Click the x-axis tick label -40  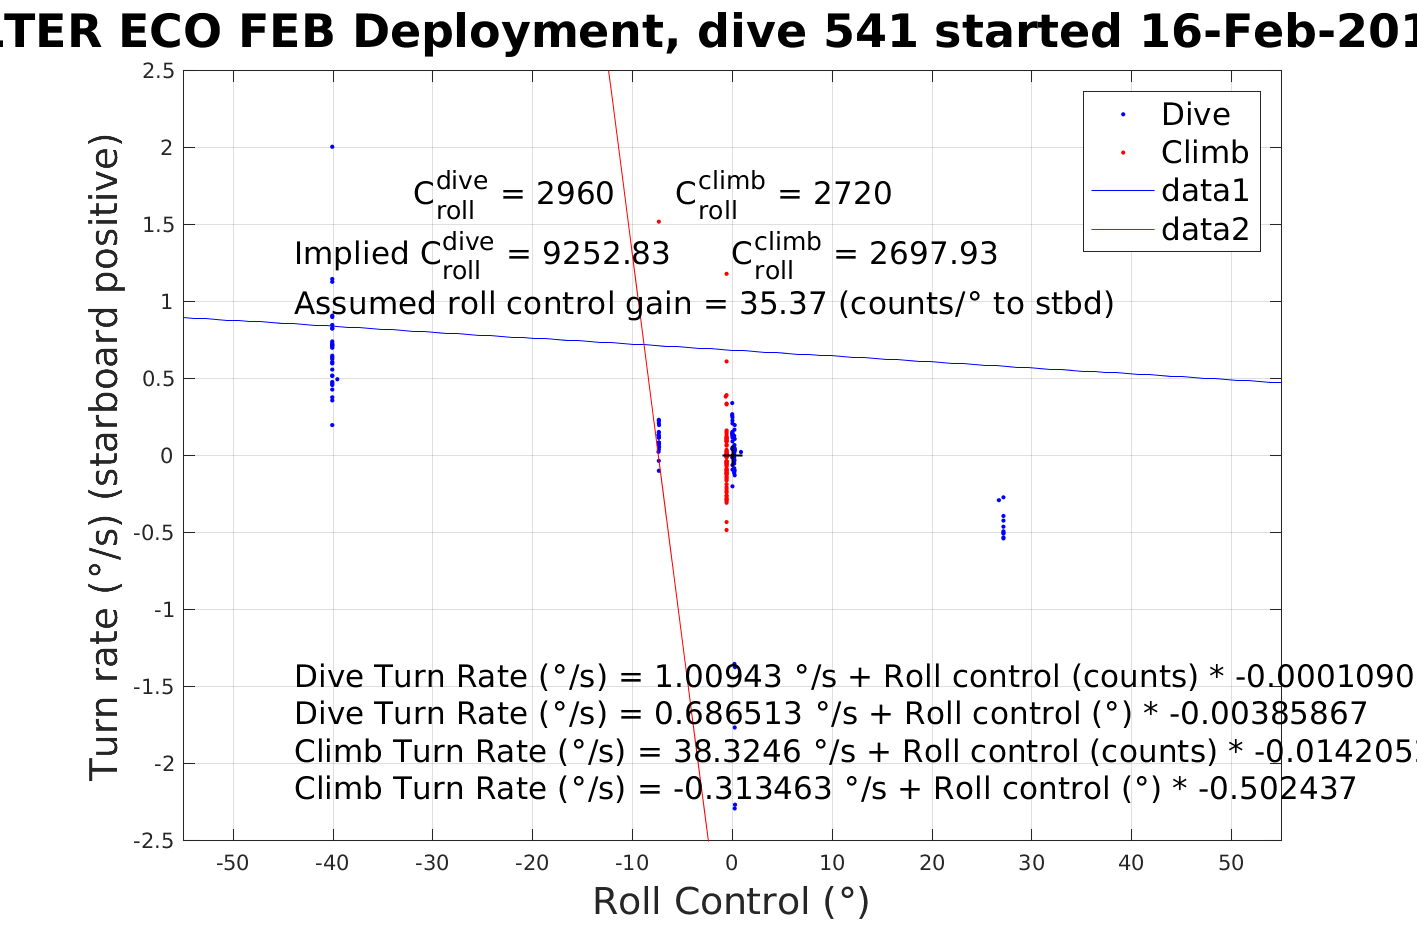click(332, 863)
